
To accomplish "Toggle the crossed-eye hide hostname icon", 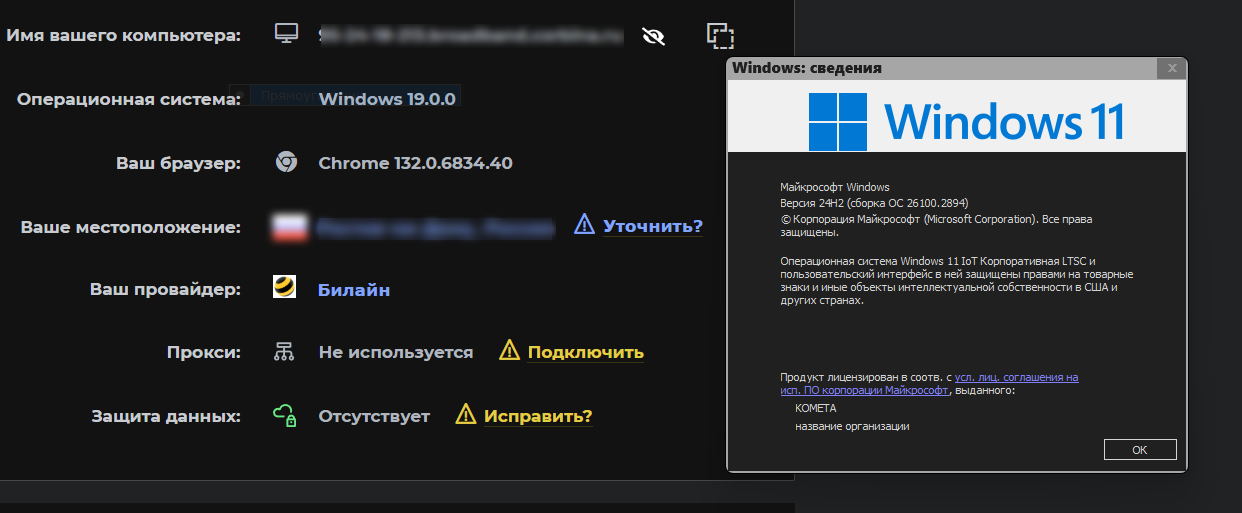I will pos(654,36).
